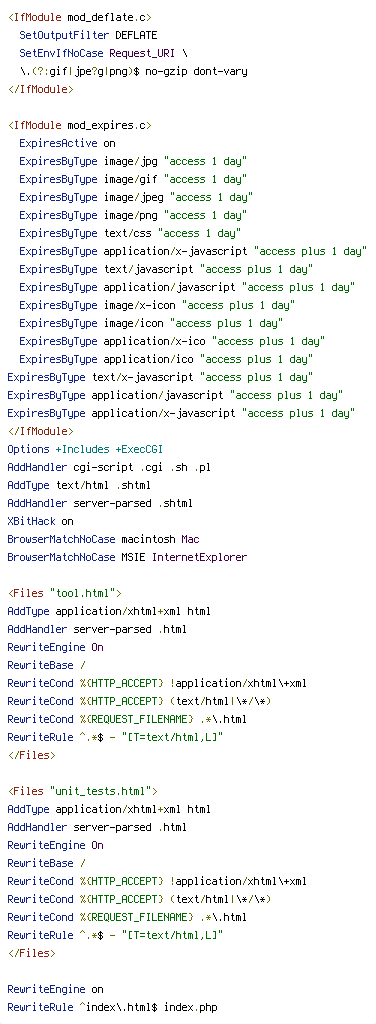The height and width of the screenshot is (1024, 376).
Task: Click "BrowserMatchNoCase macintosh Mac" line
Action: (103, 539)
